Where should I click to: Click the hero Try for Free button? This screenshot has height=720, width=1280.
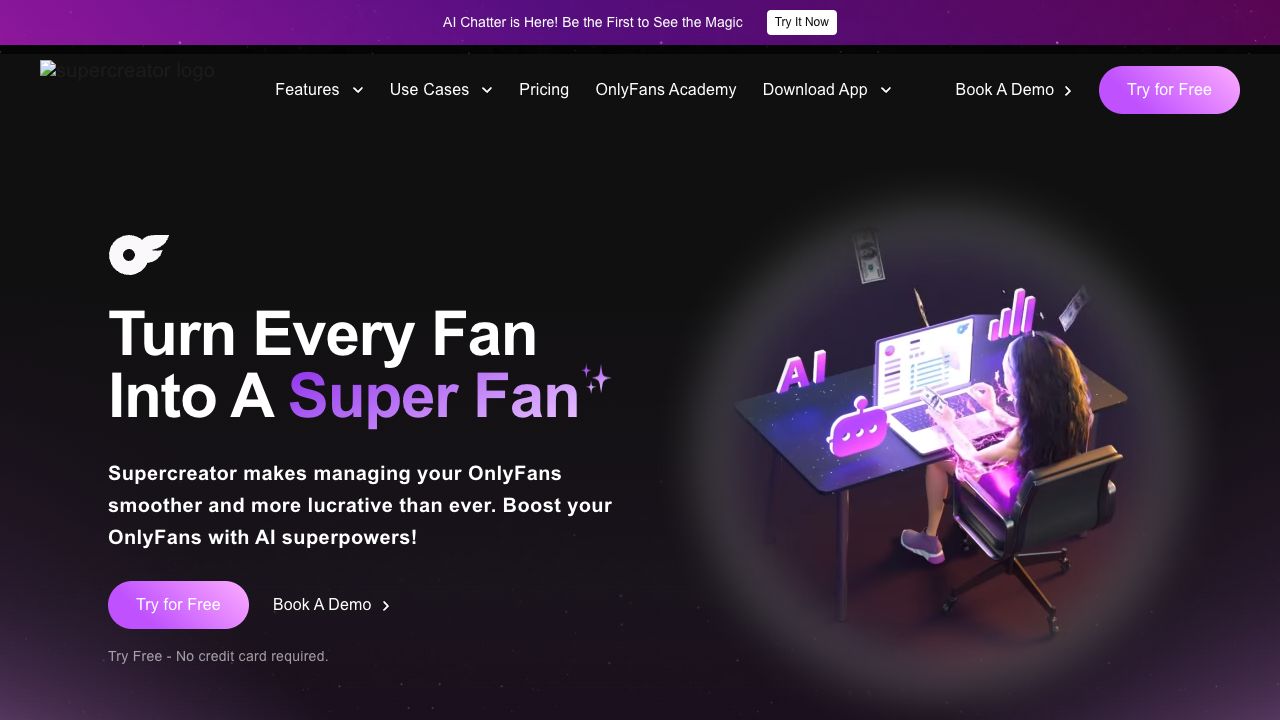point(178,605)
